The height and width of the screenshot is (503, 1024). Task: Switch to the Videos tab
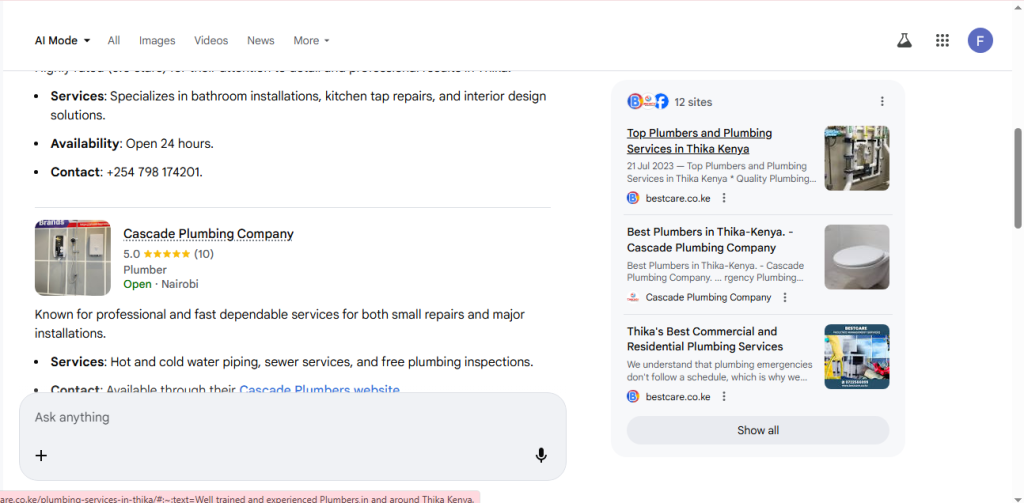211,41
